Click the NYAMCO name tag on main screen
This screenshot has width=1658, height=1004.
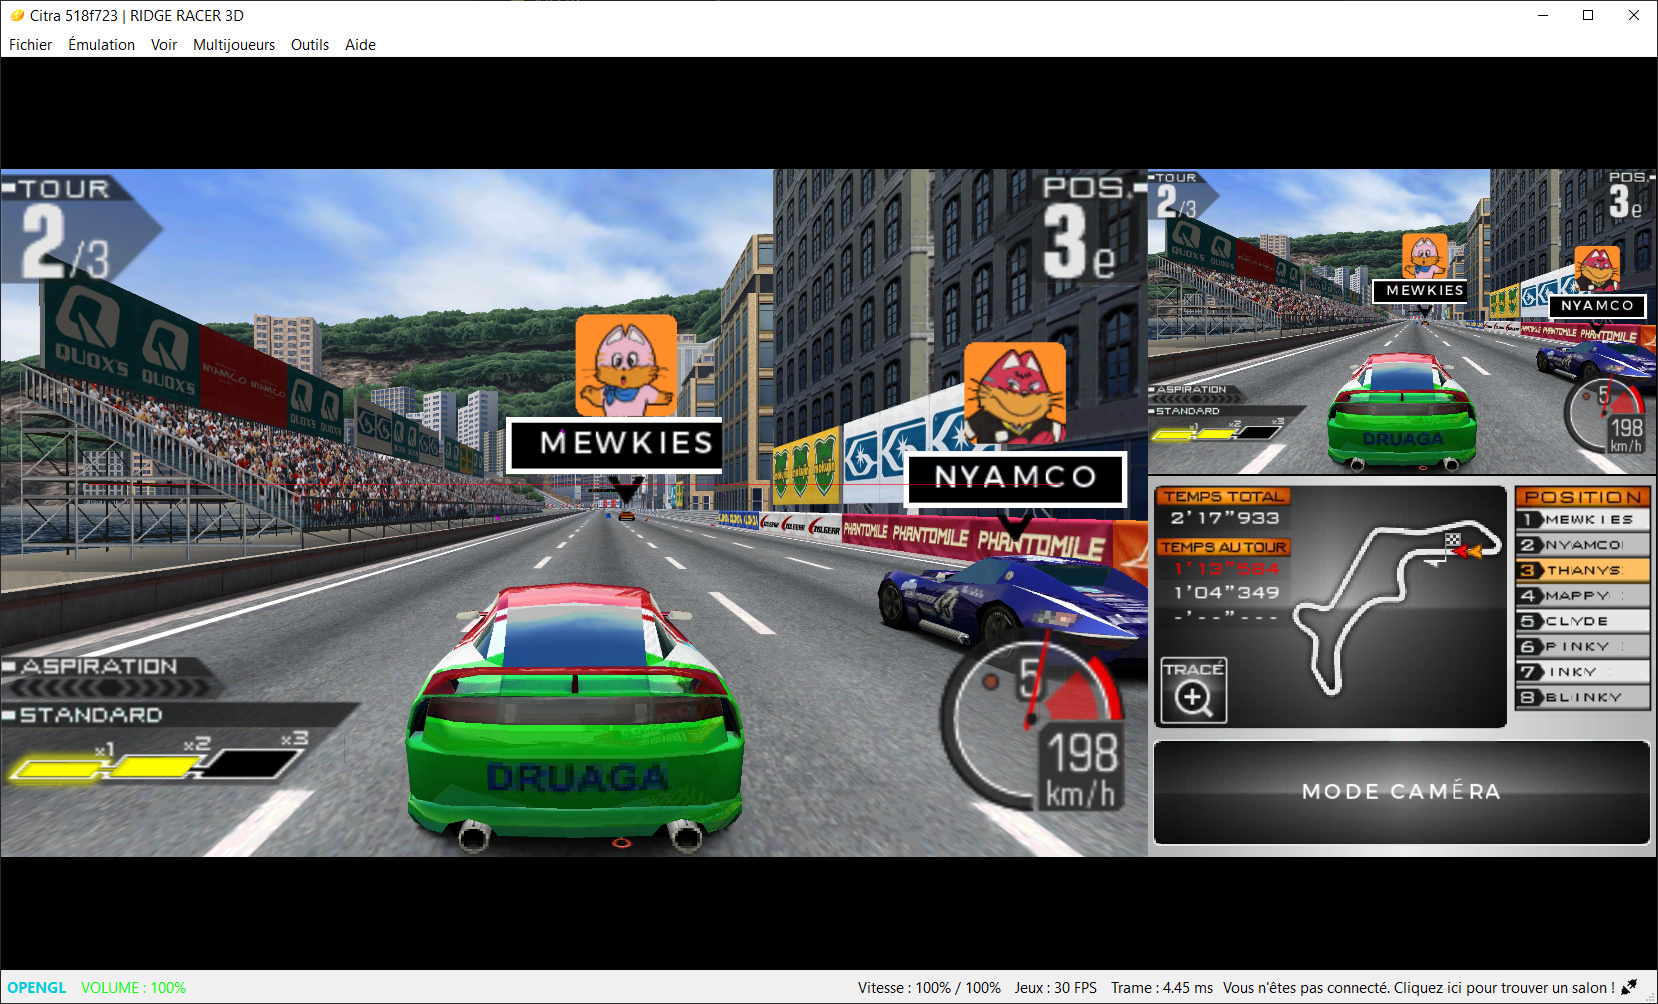(1016, 478)
